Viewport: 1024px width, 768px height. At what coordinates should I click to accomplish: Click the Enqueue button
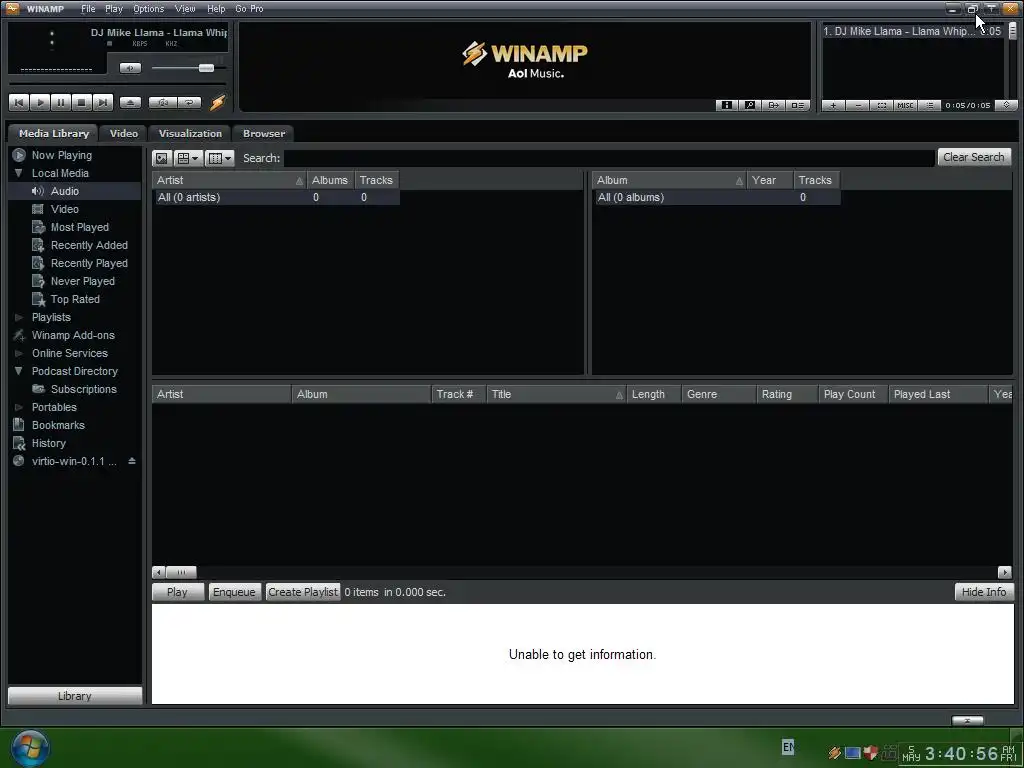tap(234, 592)
